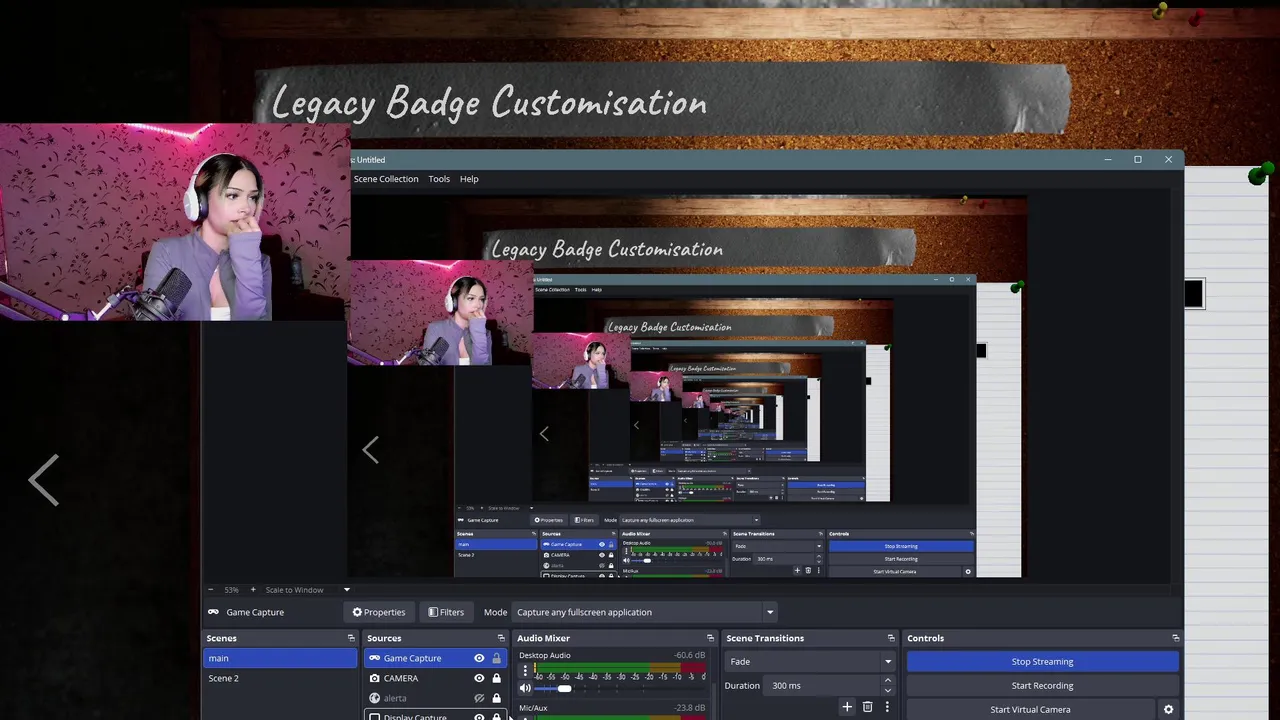Click the Desktop Audio -60.6 dB value
Screen dimensions: 1280x720
(x=690, y=655)
